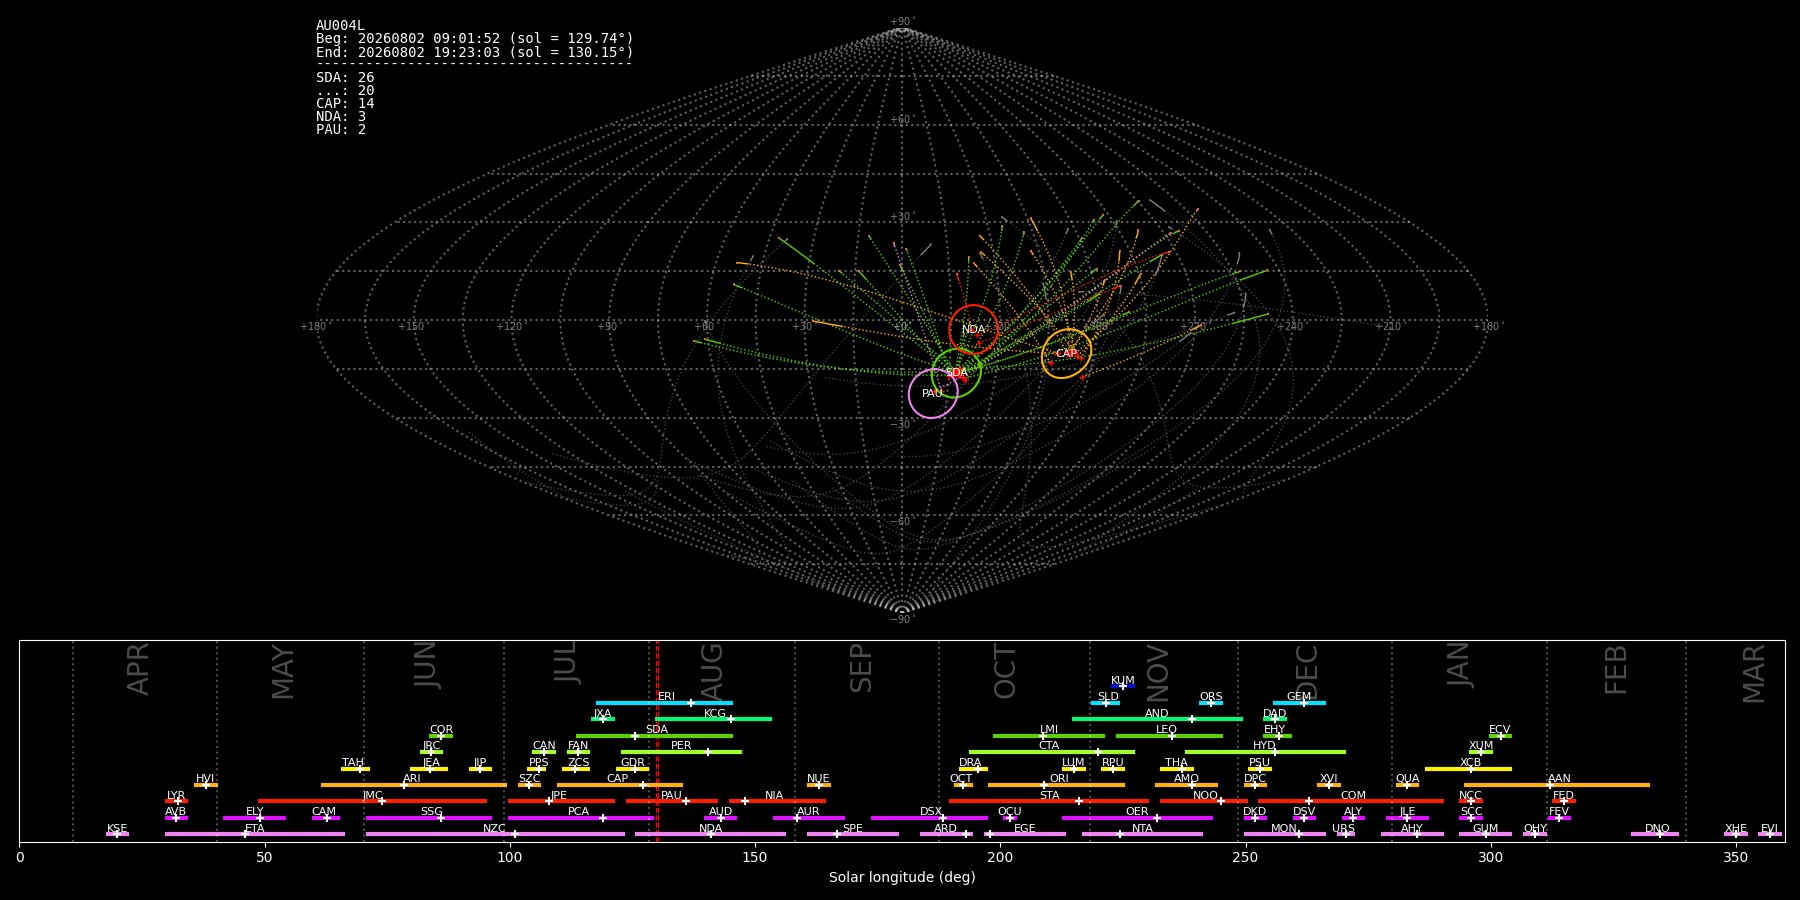Click the STA shower red bar
Viewport: 1800px width, 900px height.
(1049, 801)
